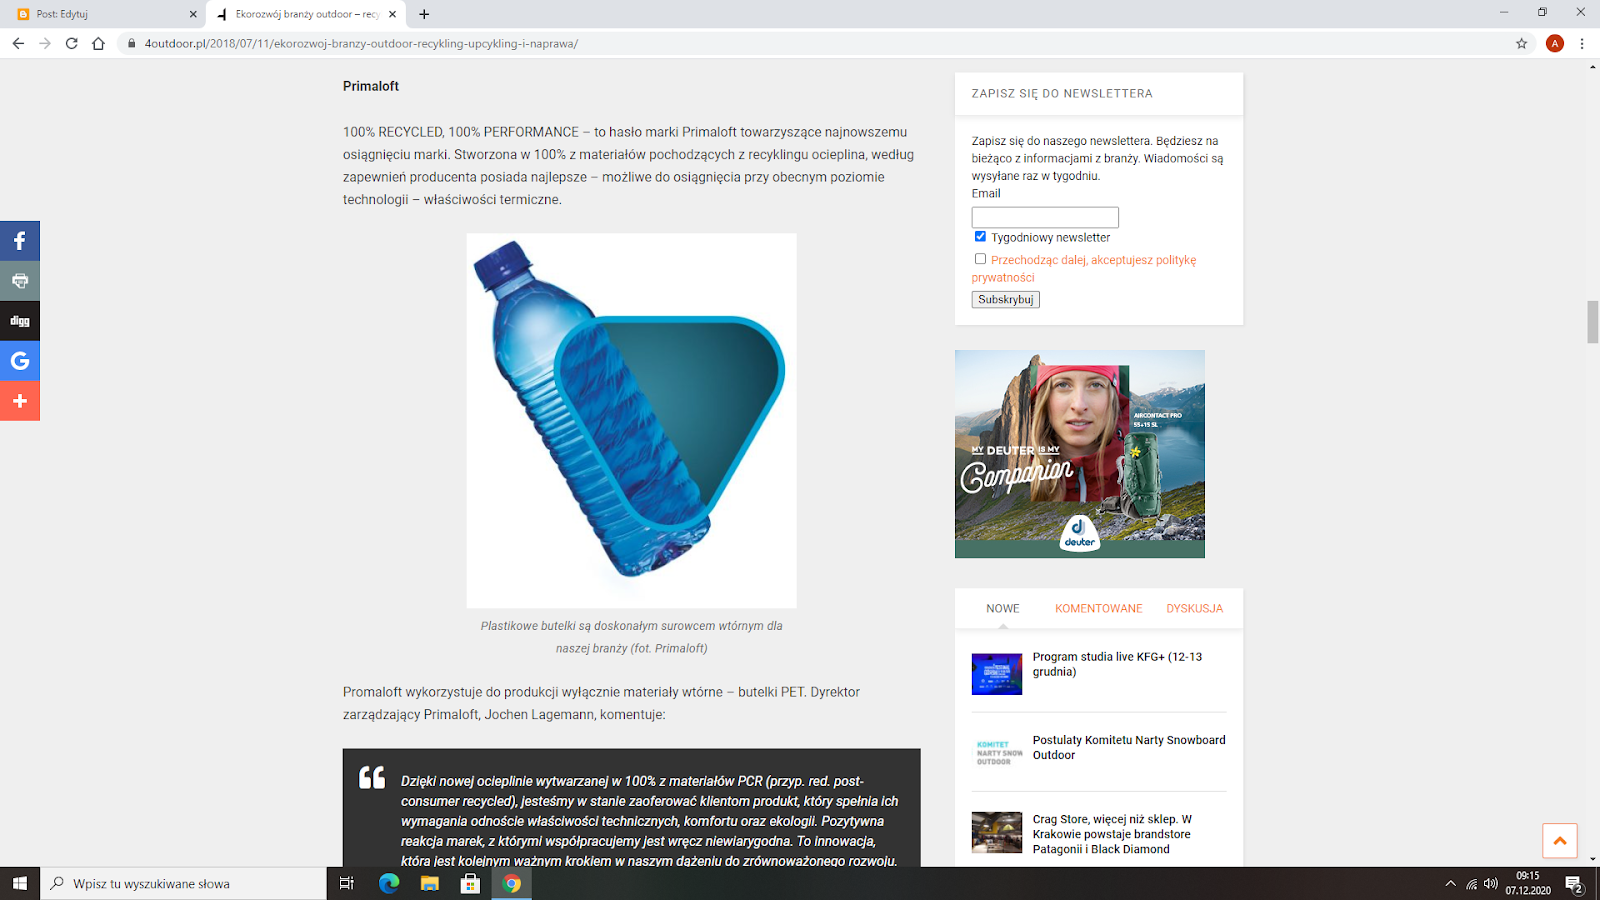This screenshot has width=1600, height=900.
Task: Click the browser address bar URL
Action: click(x=361, y=43)
